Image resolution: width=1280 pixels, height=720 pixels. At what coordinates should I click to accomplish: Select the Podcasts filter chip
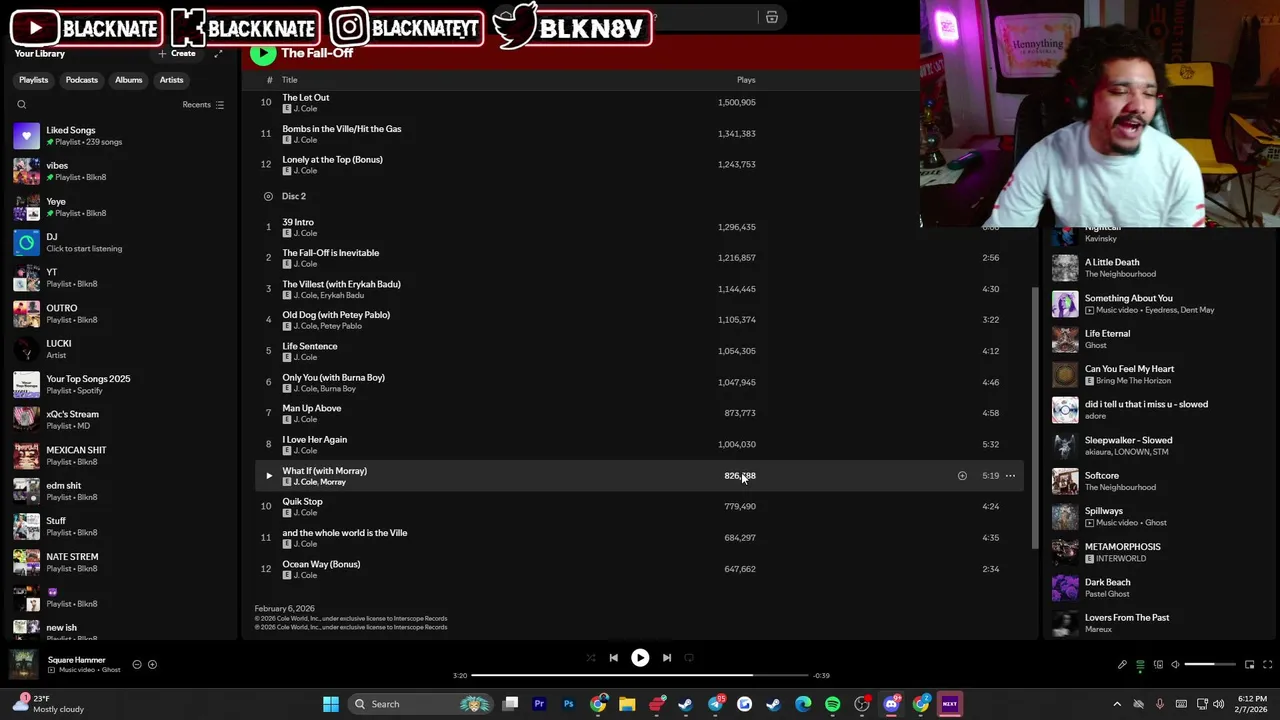[82, 80]
